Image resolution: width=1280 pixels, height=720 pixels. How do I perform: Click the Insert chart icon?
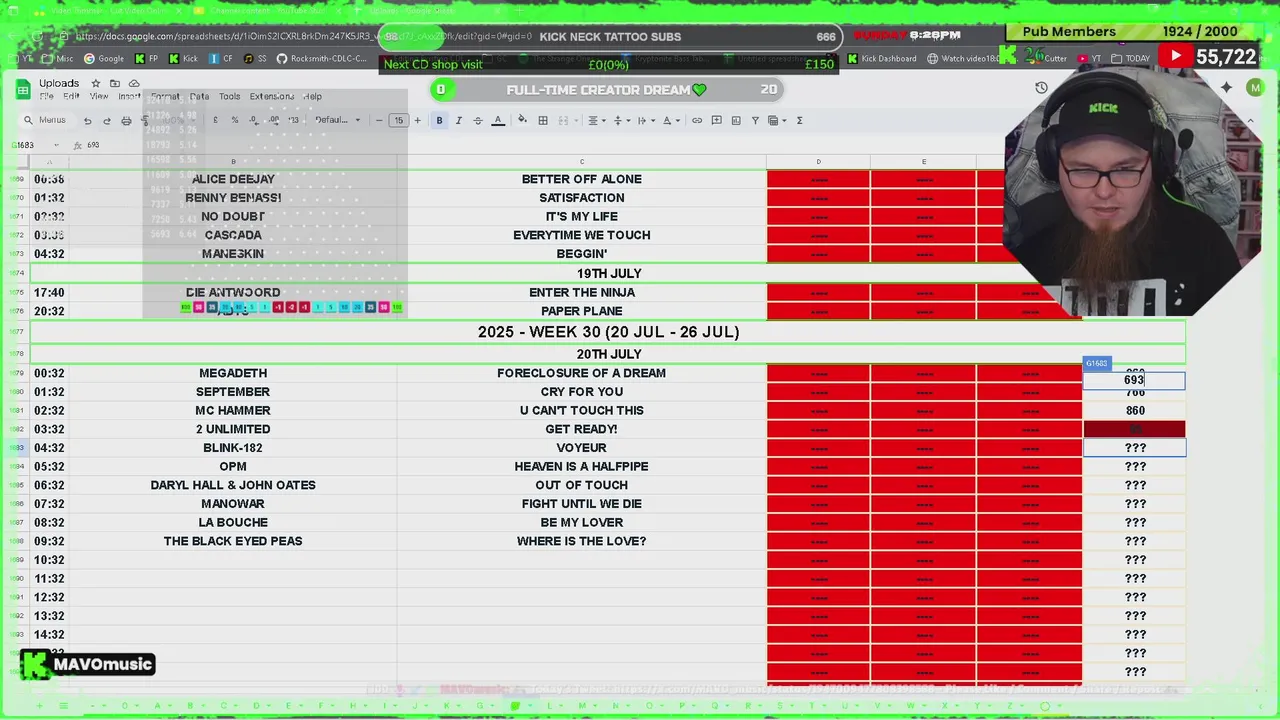pos(736,121)
